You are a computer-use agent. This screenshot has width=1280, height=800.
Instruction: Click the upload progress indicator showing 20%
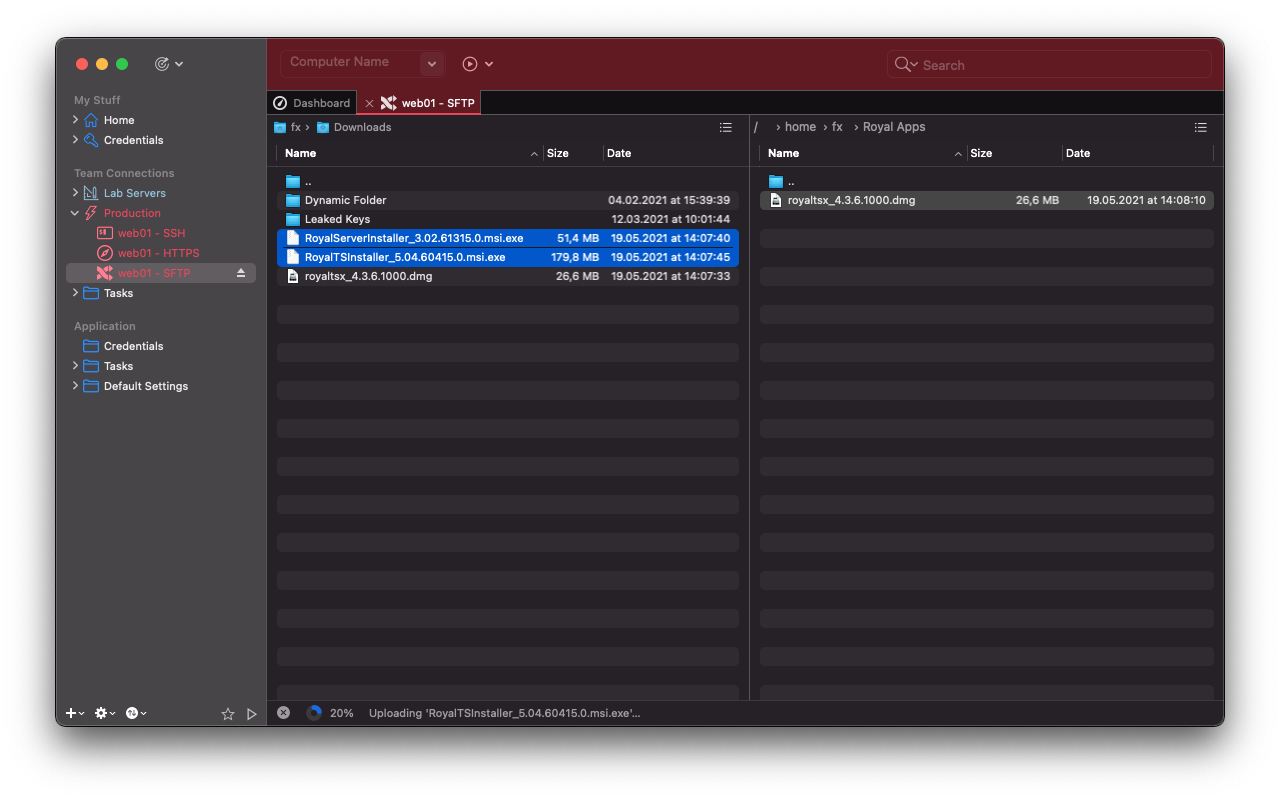click(x=313, y=713)
